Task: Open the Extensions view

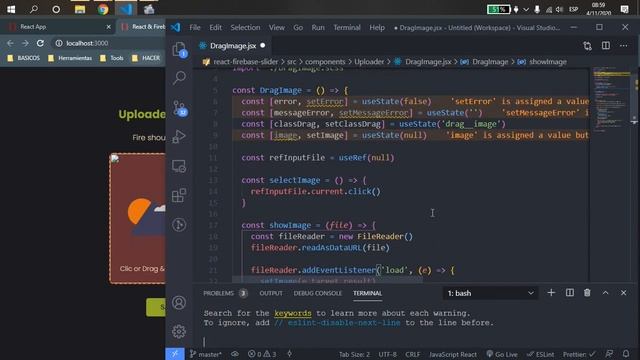Action: pyautogui.click(x=179, y=195)
